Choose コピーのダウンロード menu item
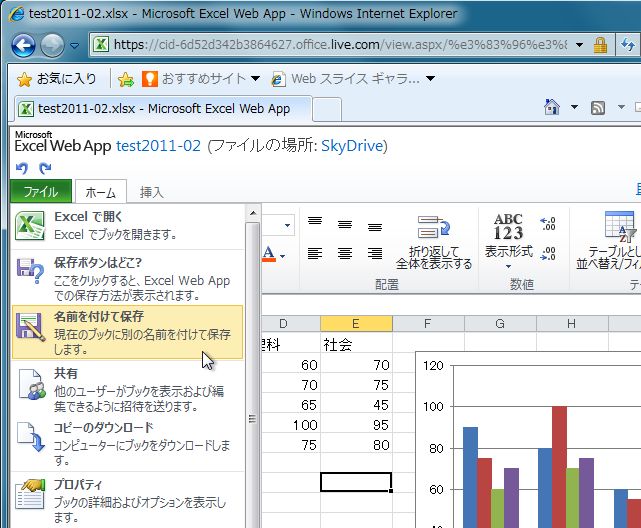The height and width of the screenshot is (528, 641). [127, 443]
